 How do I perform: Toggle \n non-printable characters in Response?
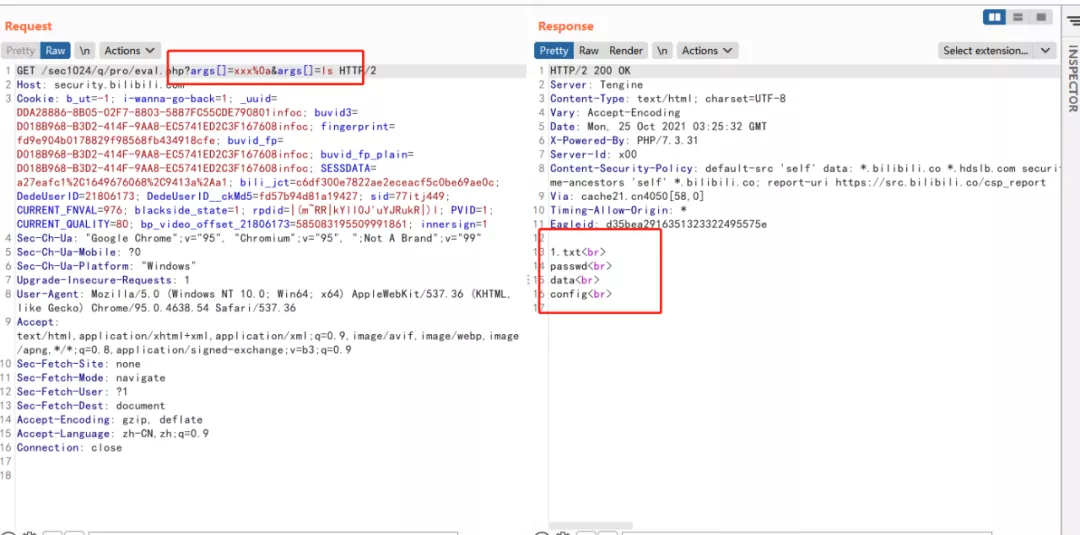(x=661, y=50)
